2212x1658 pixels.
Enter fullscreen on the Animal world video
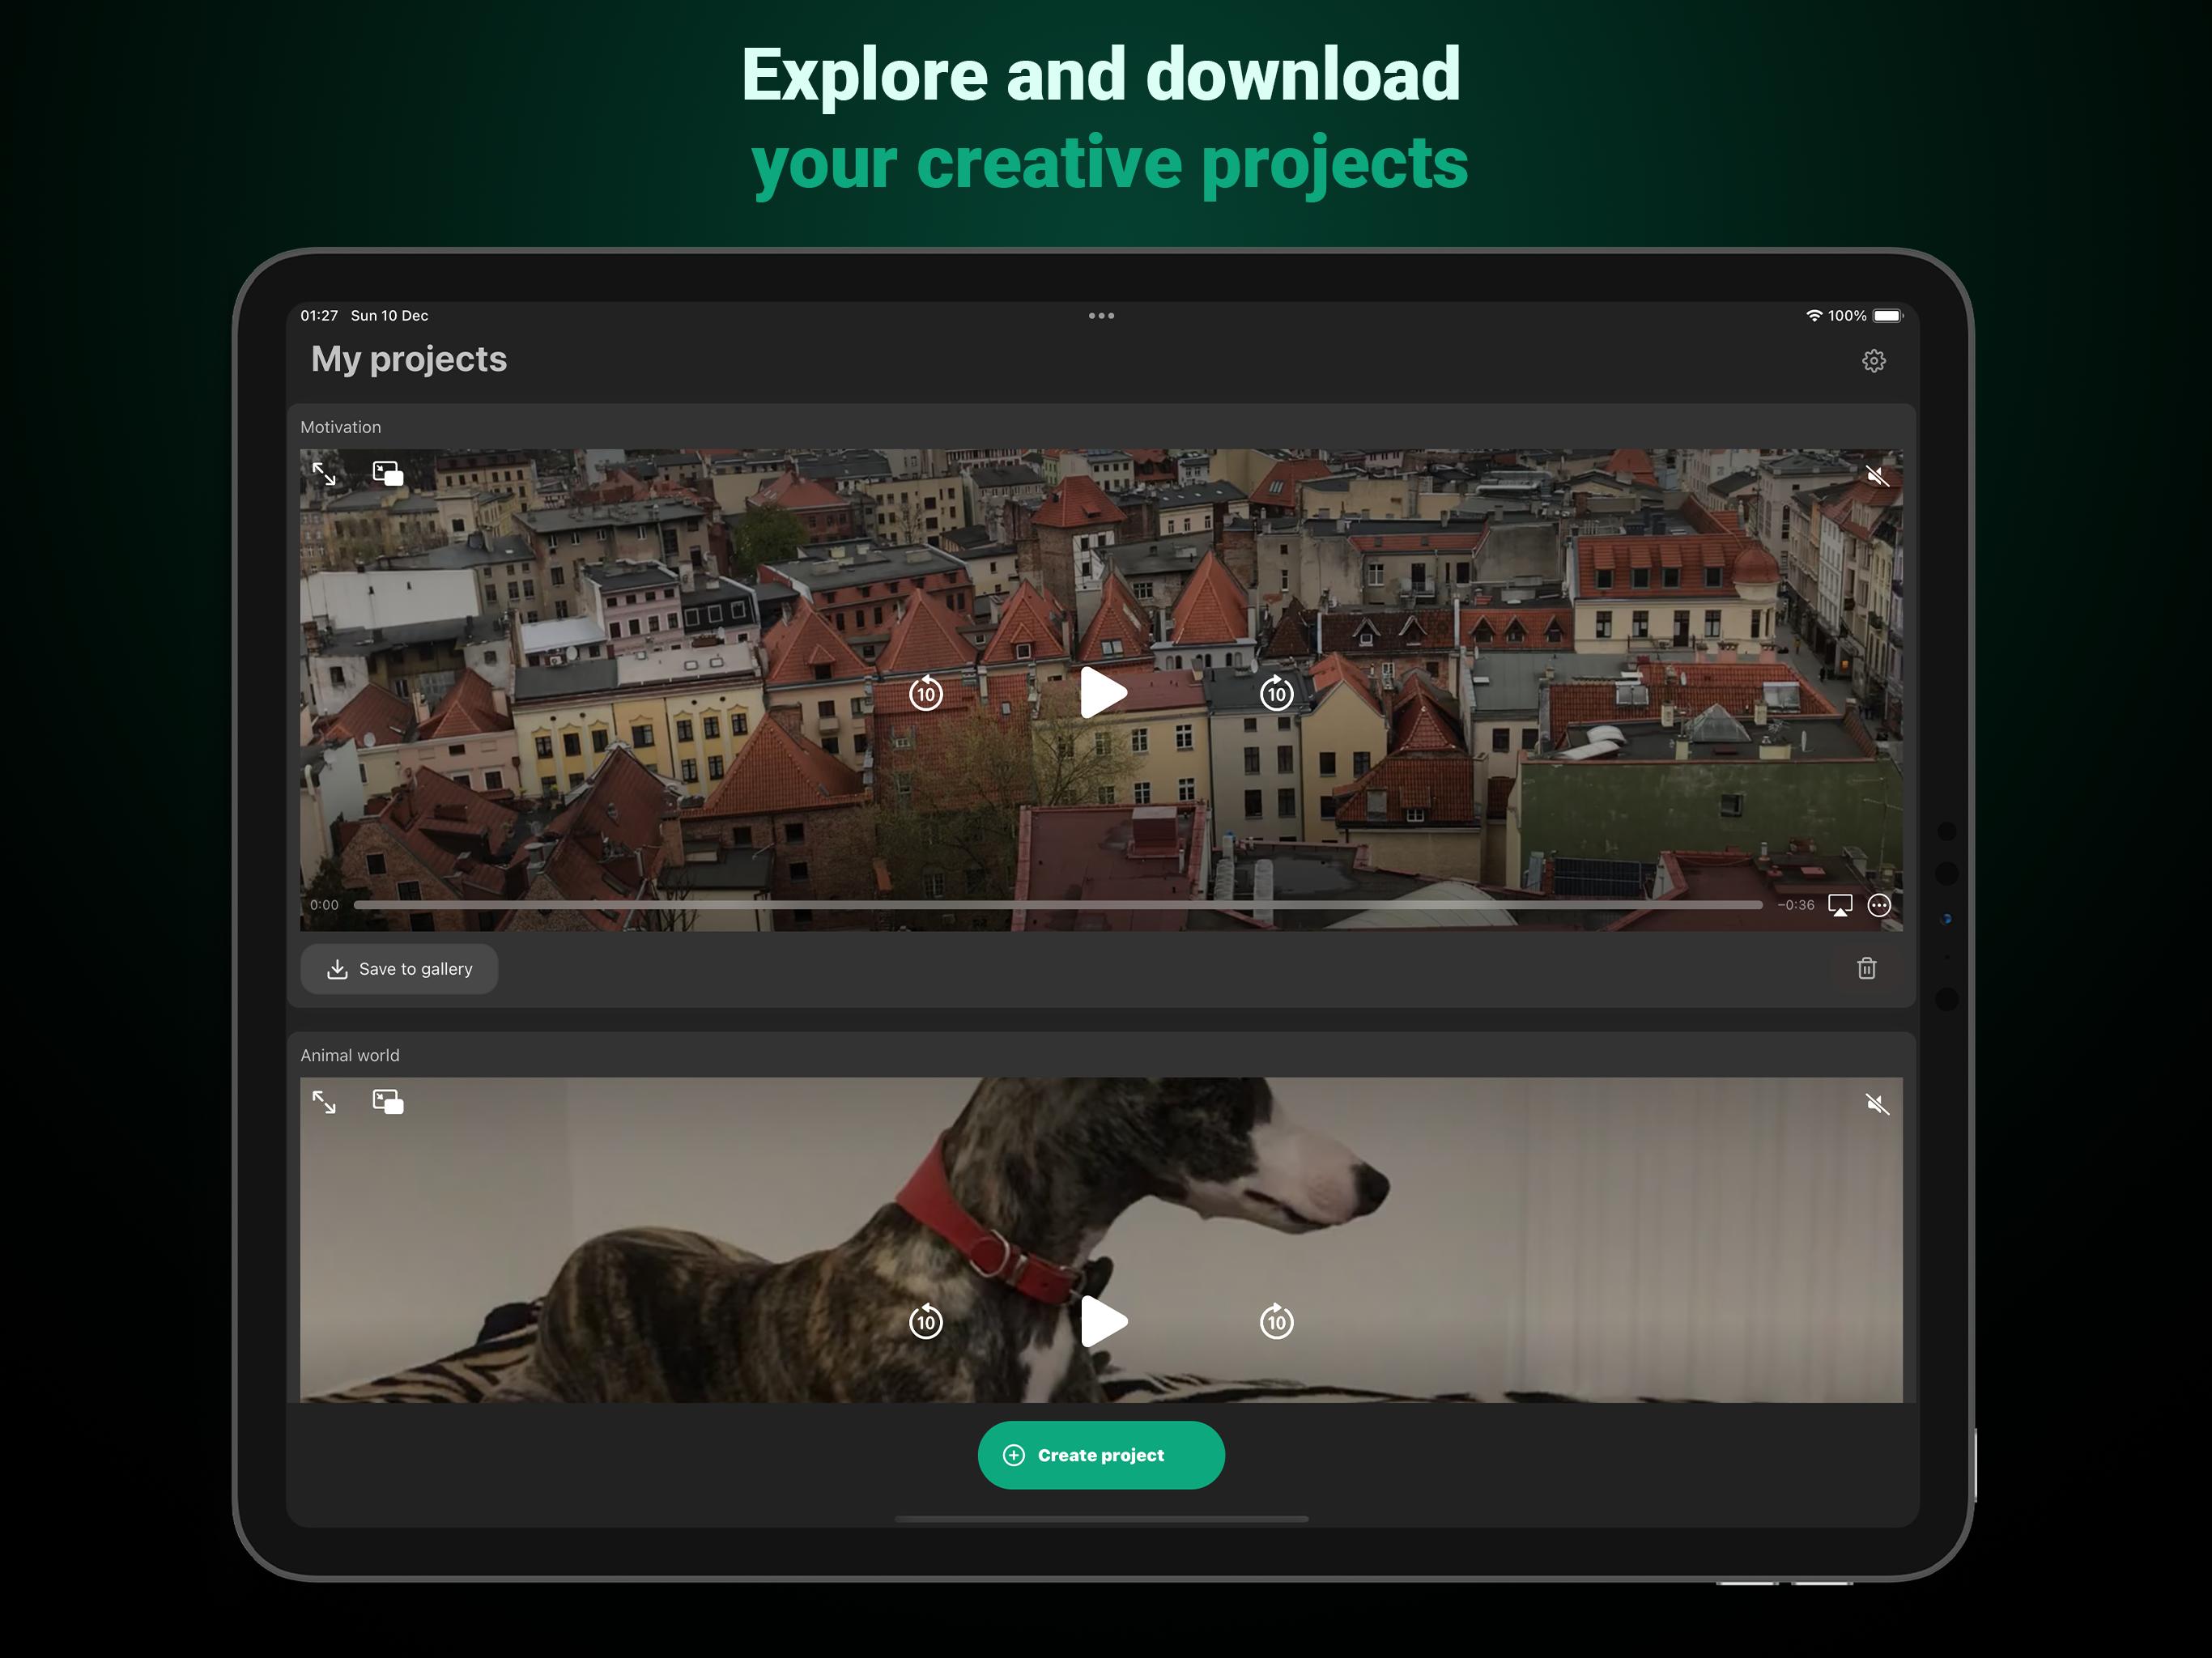(324, 1102)
